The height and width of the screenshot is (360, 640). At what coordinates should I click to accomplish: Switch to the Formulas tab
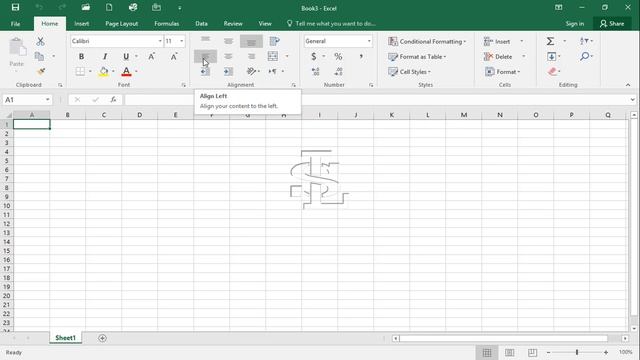(167, 24)
